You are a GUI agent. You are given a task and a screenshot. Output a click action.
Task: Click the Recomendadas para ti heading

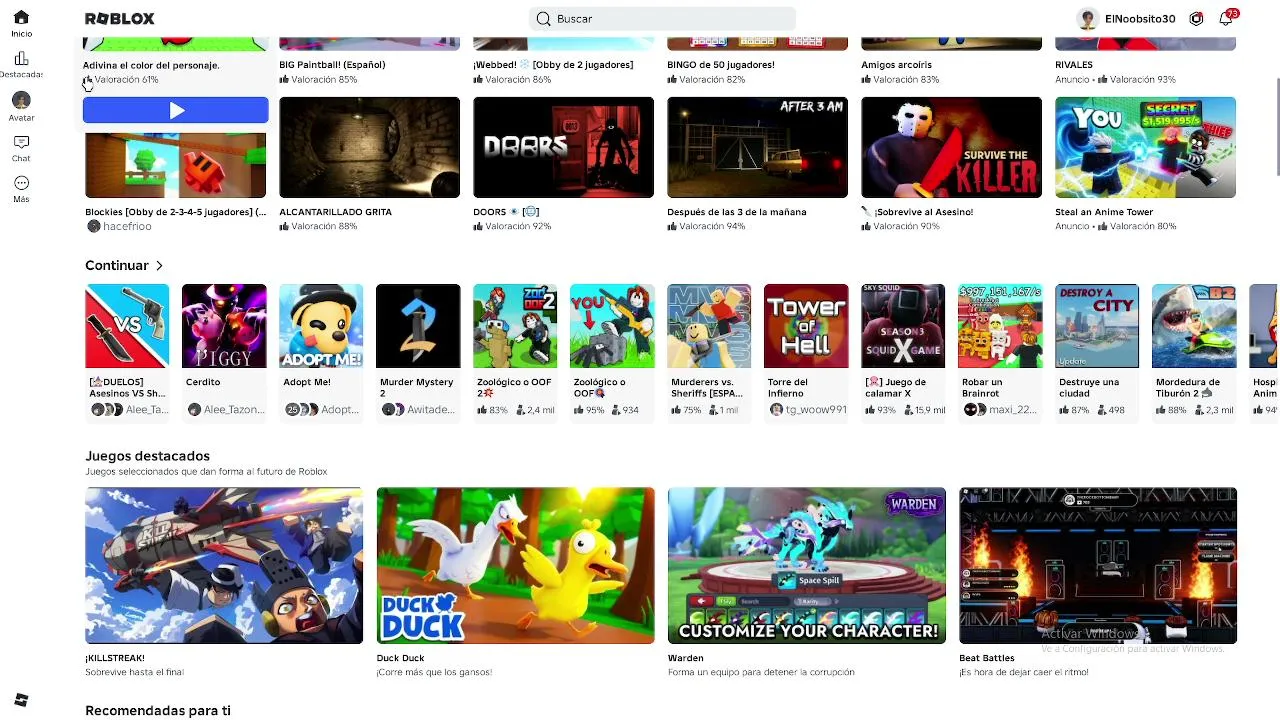click(x=158, y=711)
